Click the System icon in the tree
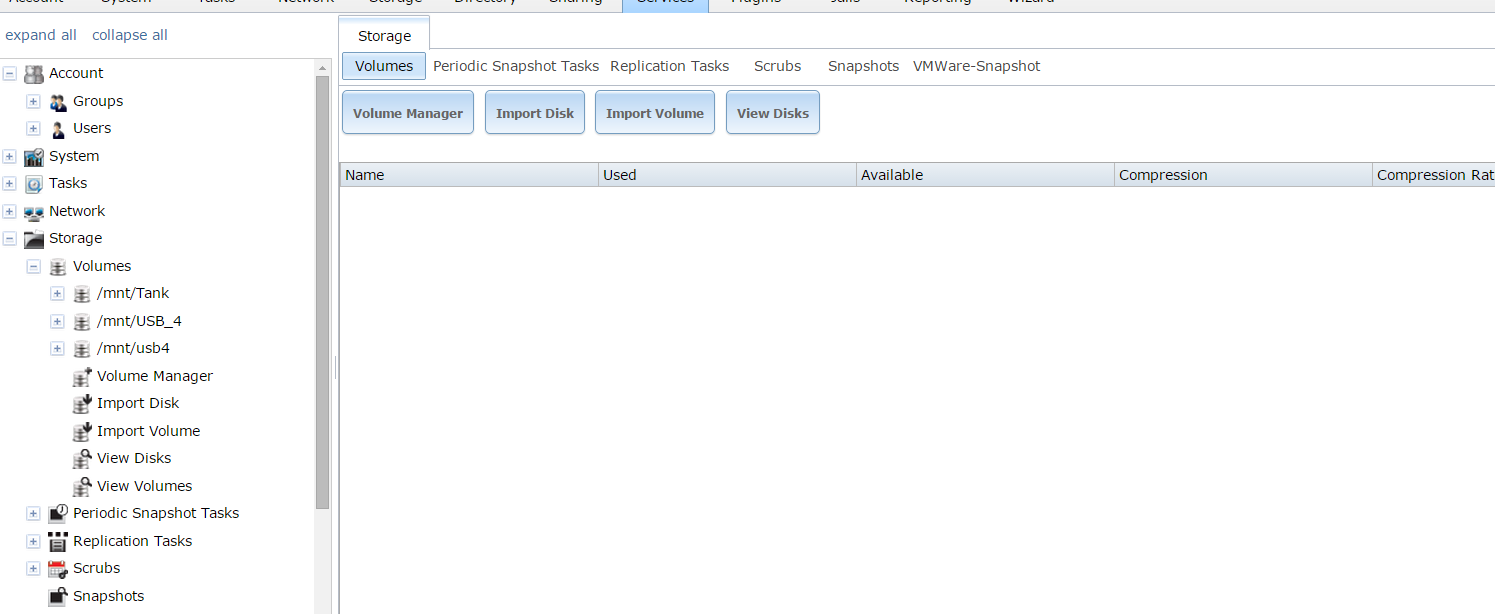 tap(34, 157)
